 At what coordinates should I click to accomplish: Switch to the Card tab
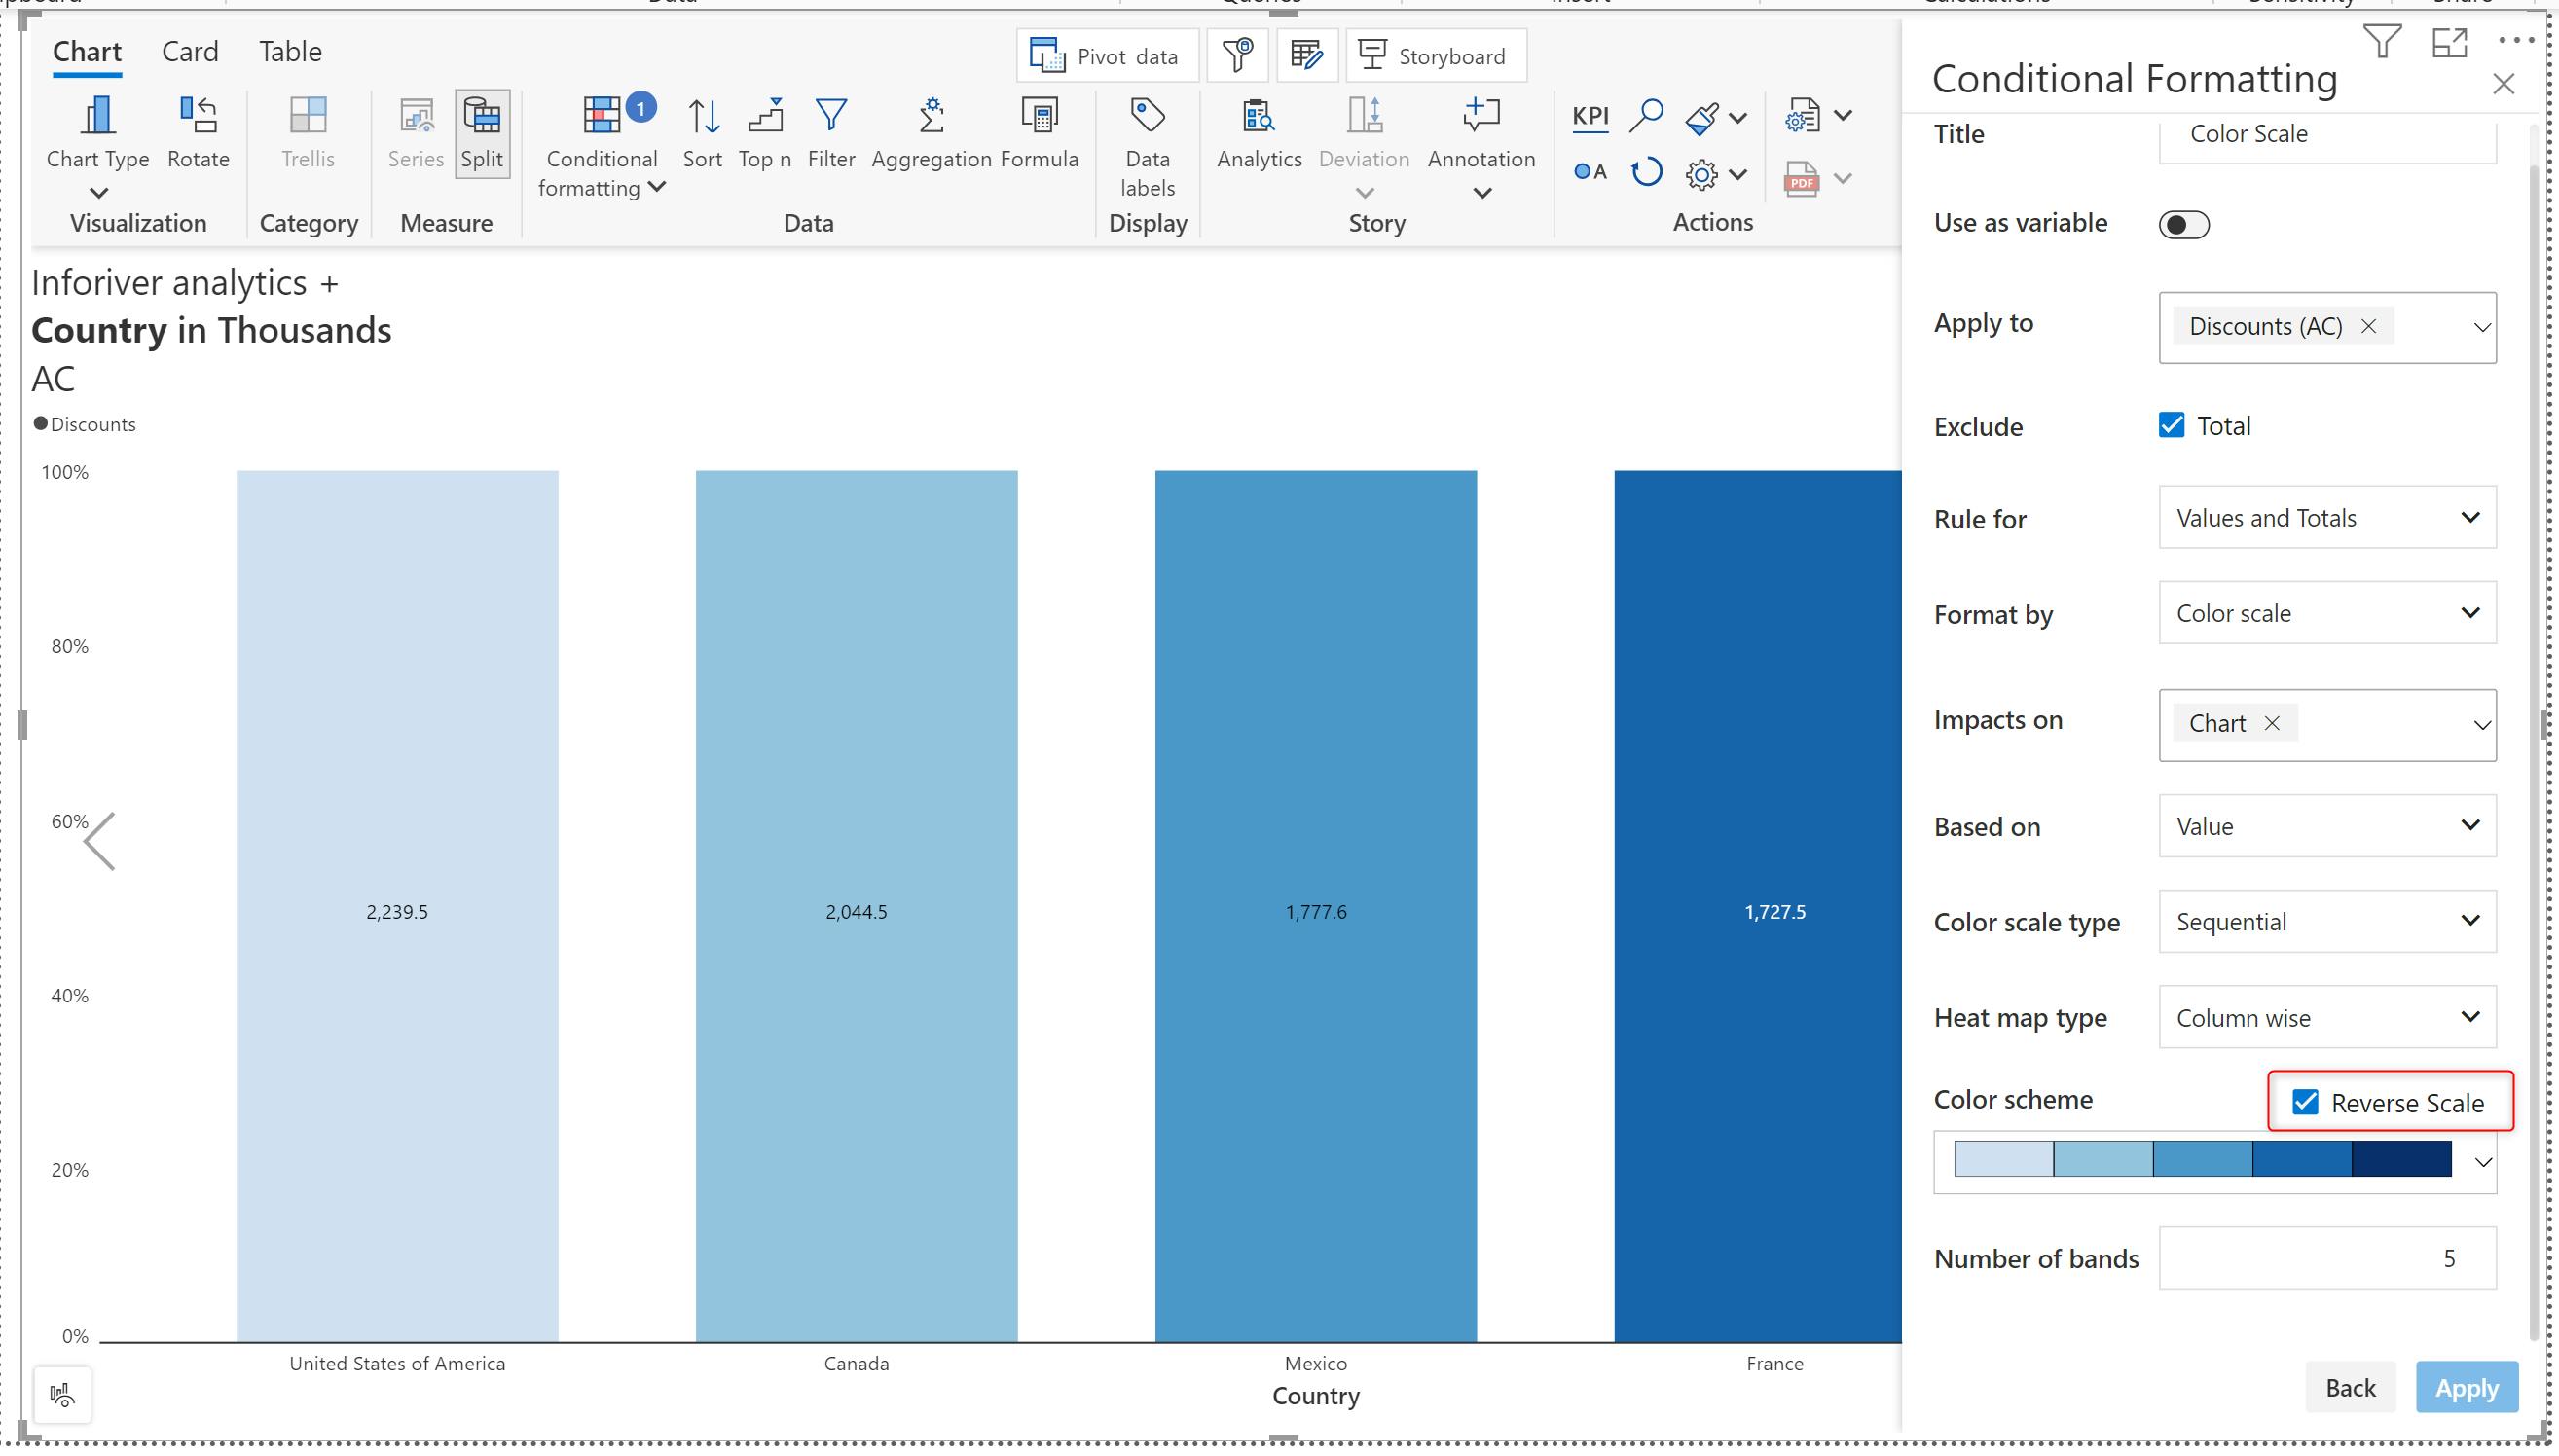190,51
